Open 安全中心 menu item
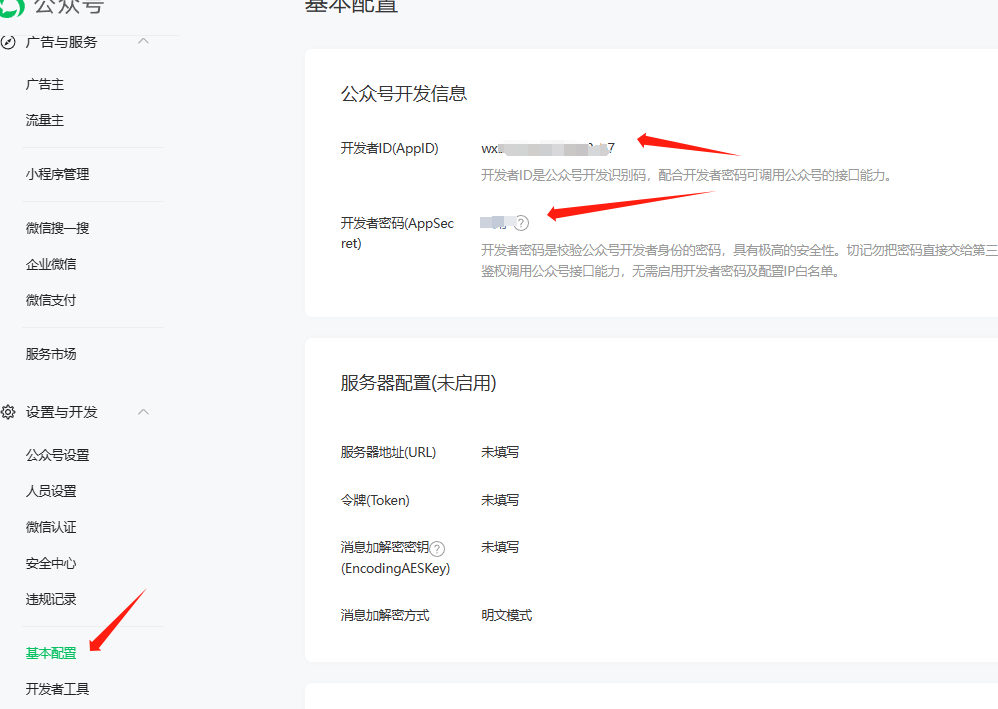This screenshot has width=998, height=709. point(51,563)
